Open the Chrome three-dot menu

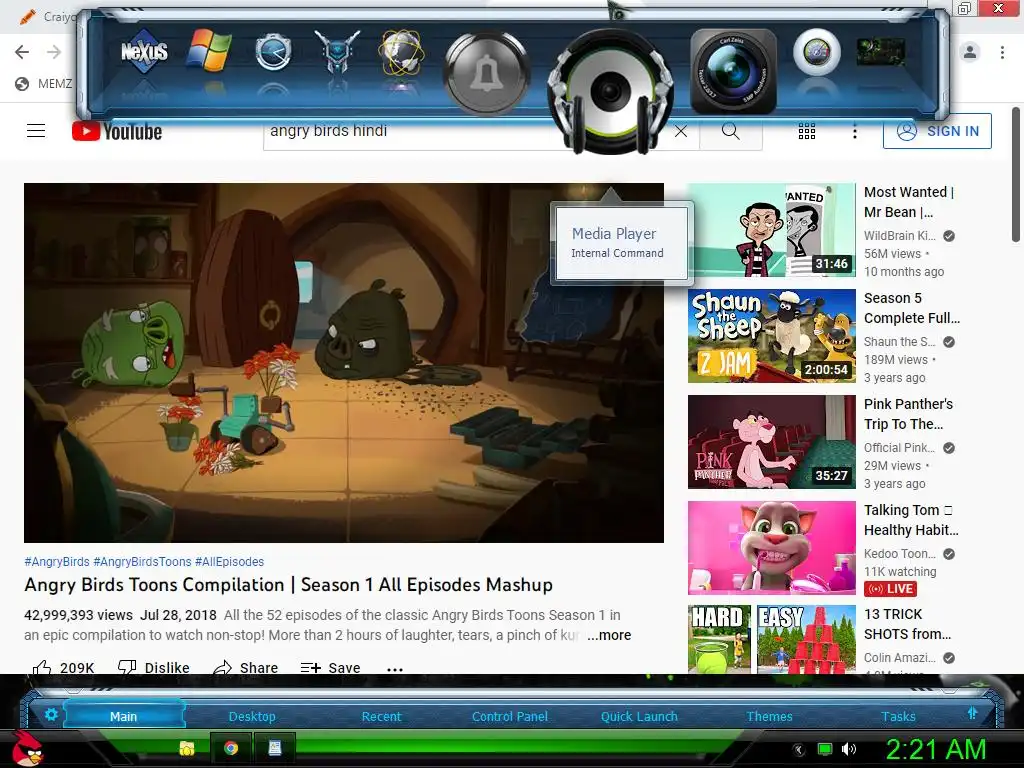pos(1002,52)
